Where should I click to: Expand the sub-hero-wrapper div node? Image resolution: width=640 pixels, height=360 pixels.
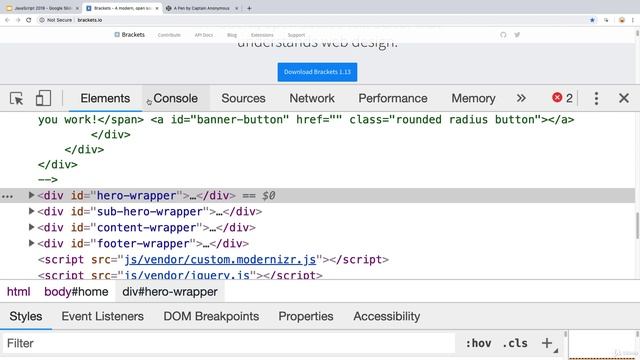coord(31,211)
